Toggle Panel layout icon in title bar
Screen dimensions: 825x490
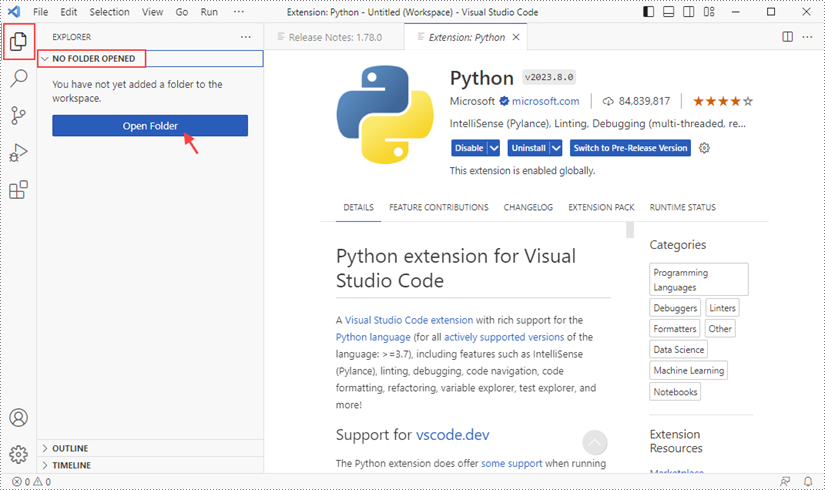[x=668, y=12]
